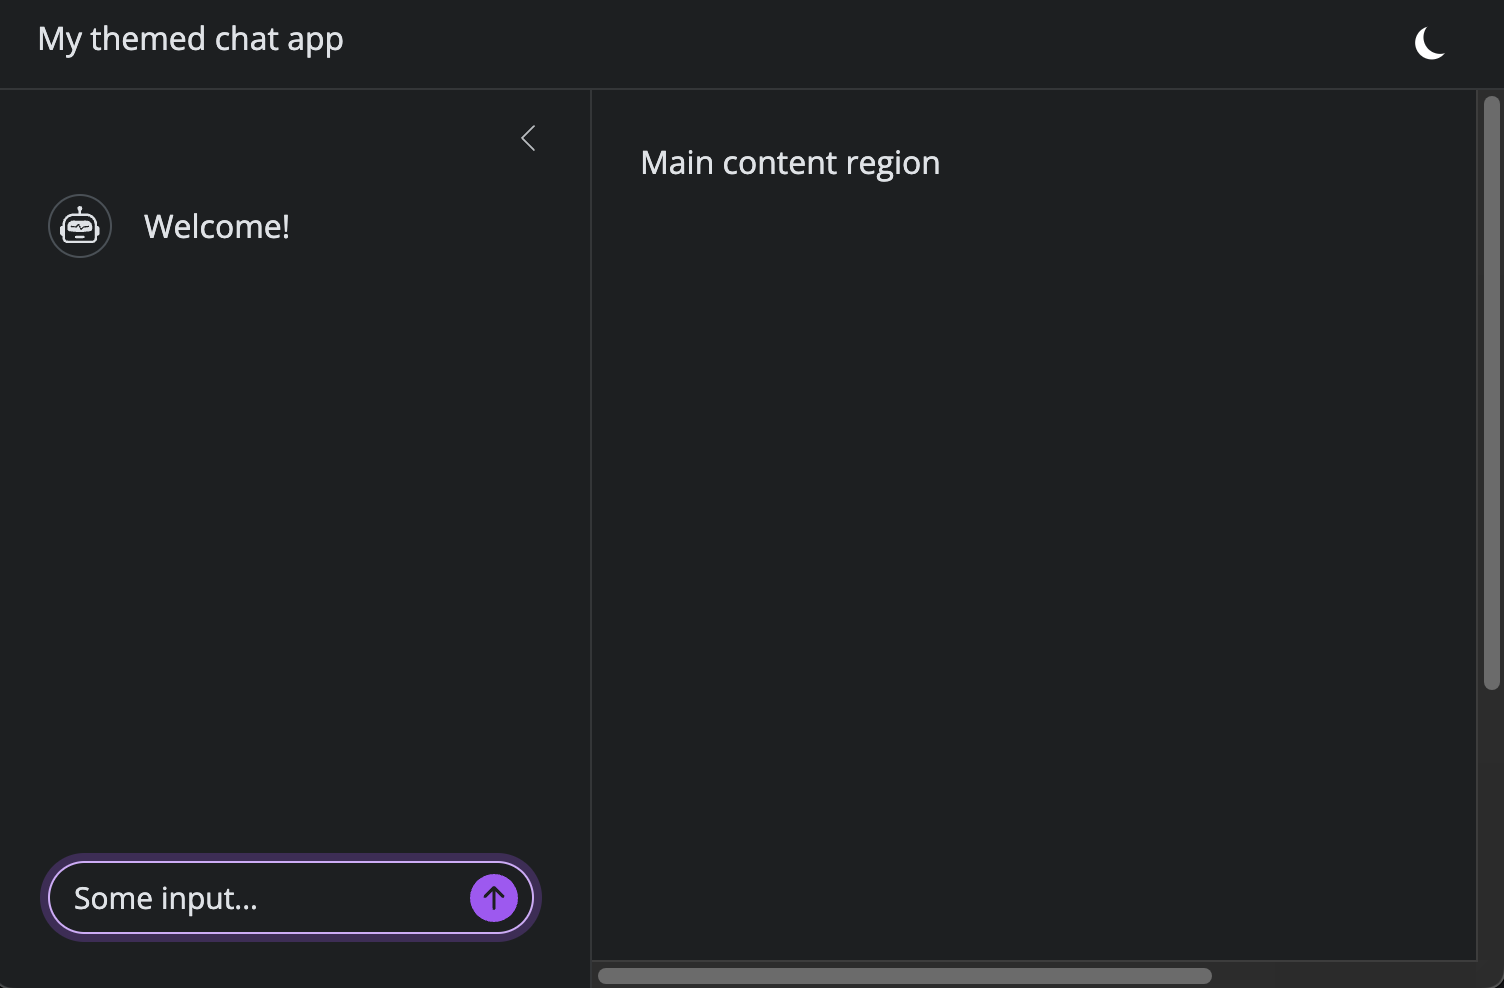Select the Main content region heading
This screenshot has height=988, width=1504.
[x=790, y=162]
